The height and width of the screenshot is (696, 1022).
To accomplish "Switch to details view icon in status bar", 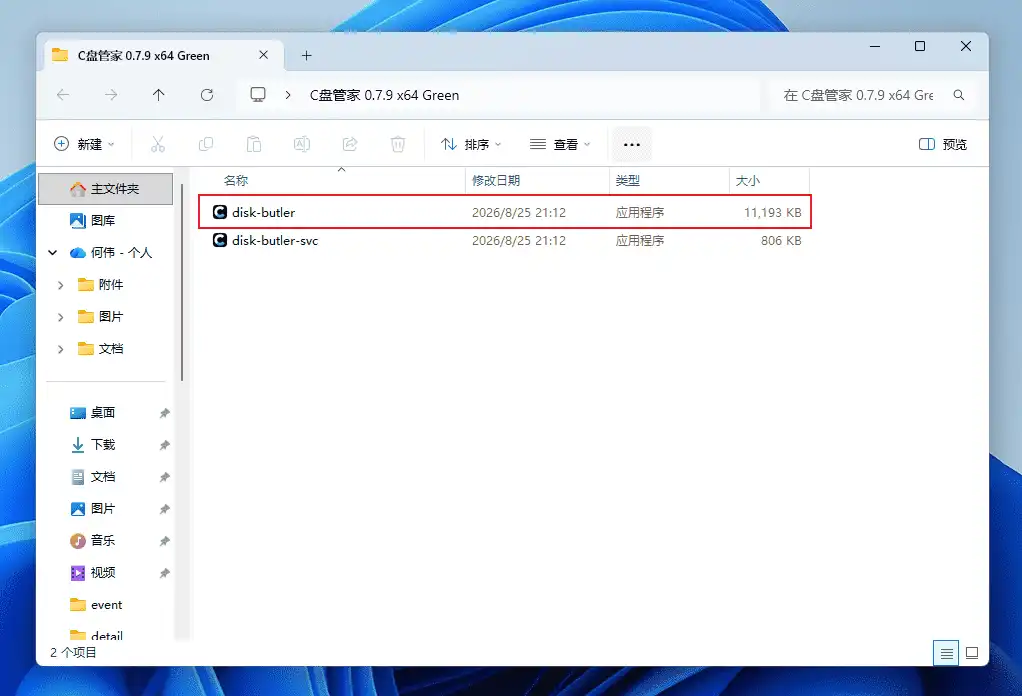I will click(x=946, y=653).
